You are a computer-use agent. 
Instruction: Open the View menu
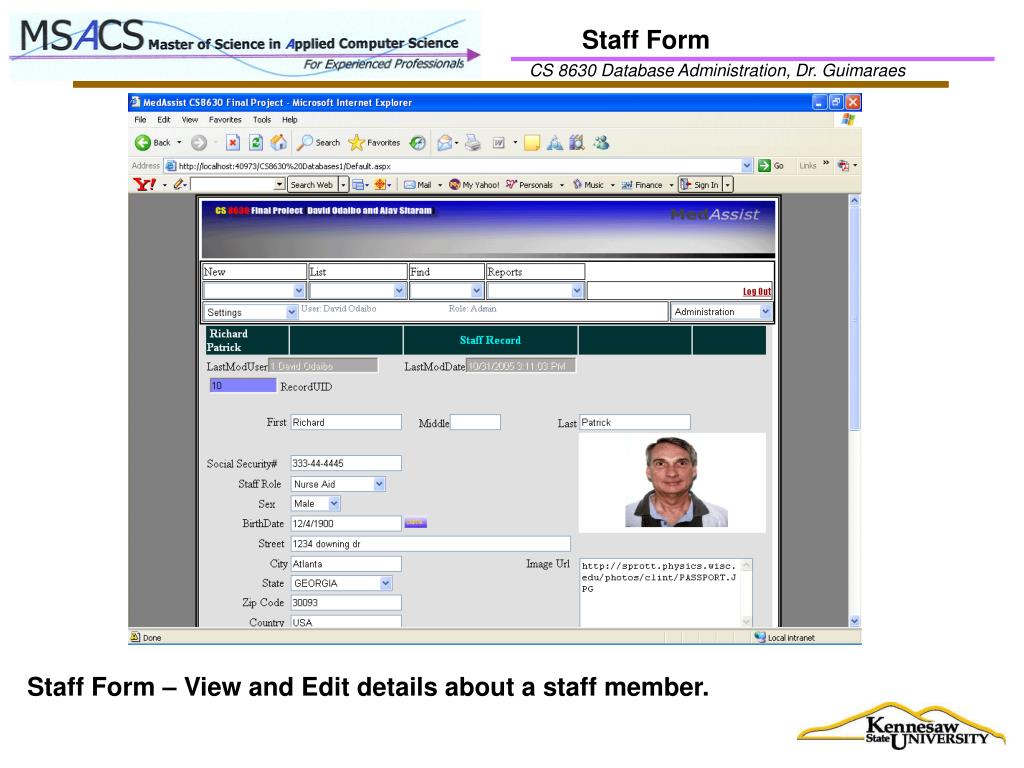tap(190, 120)
